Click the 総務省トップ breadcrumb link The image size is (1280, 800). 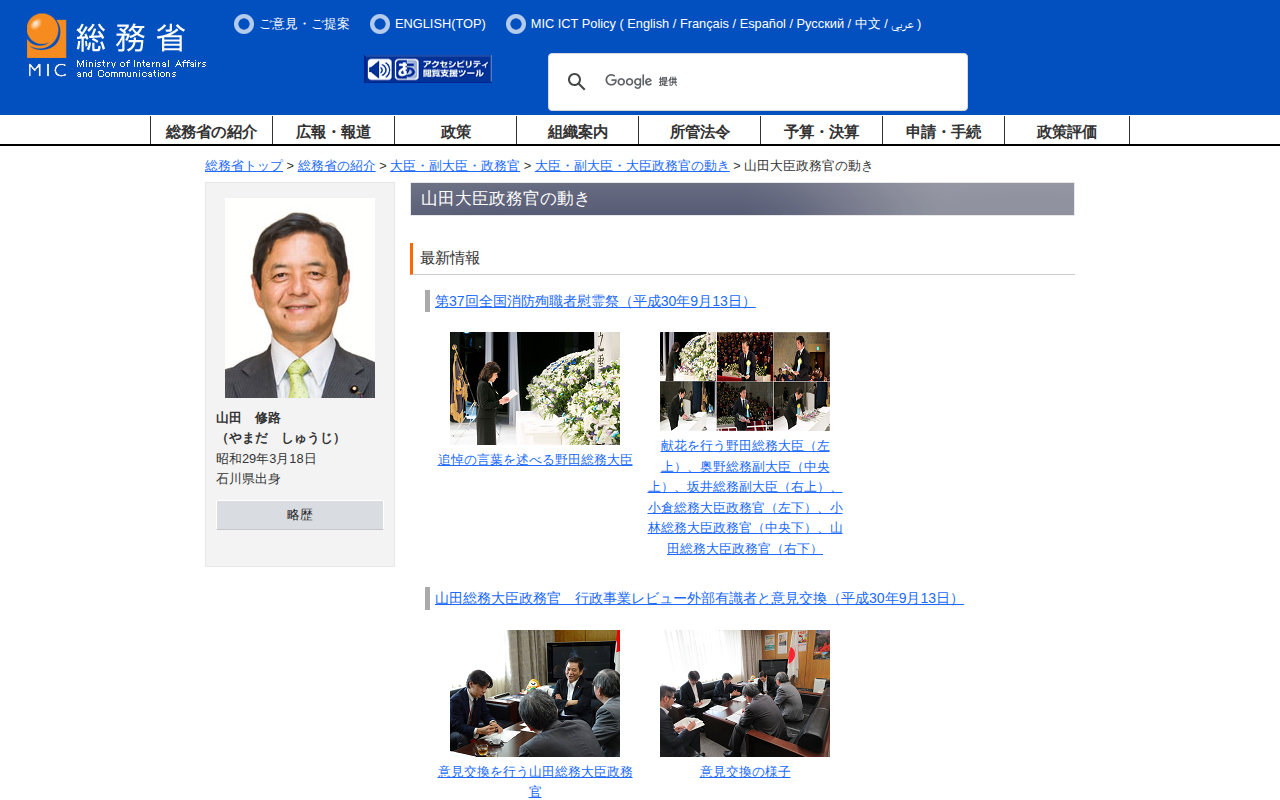(244, 166)
